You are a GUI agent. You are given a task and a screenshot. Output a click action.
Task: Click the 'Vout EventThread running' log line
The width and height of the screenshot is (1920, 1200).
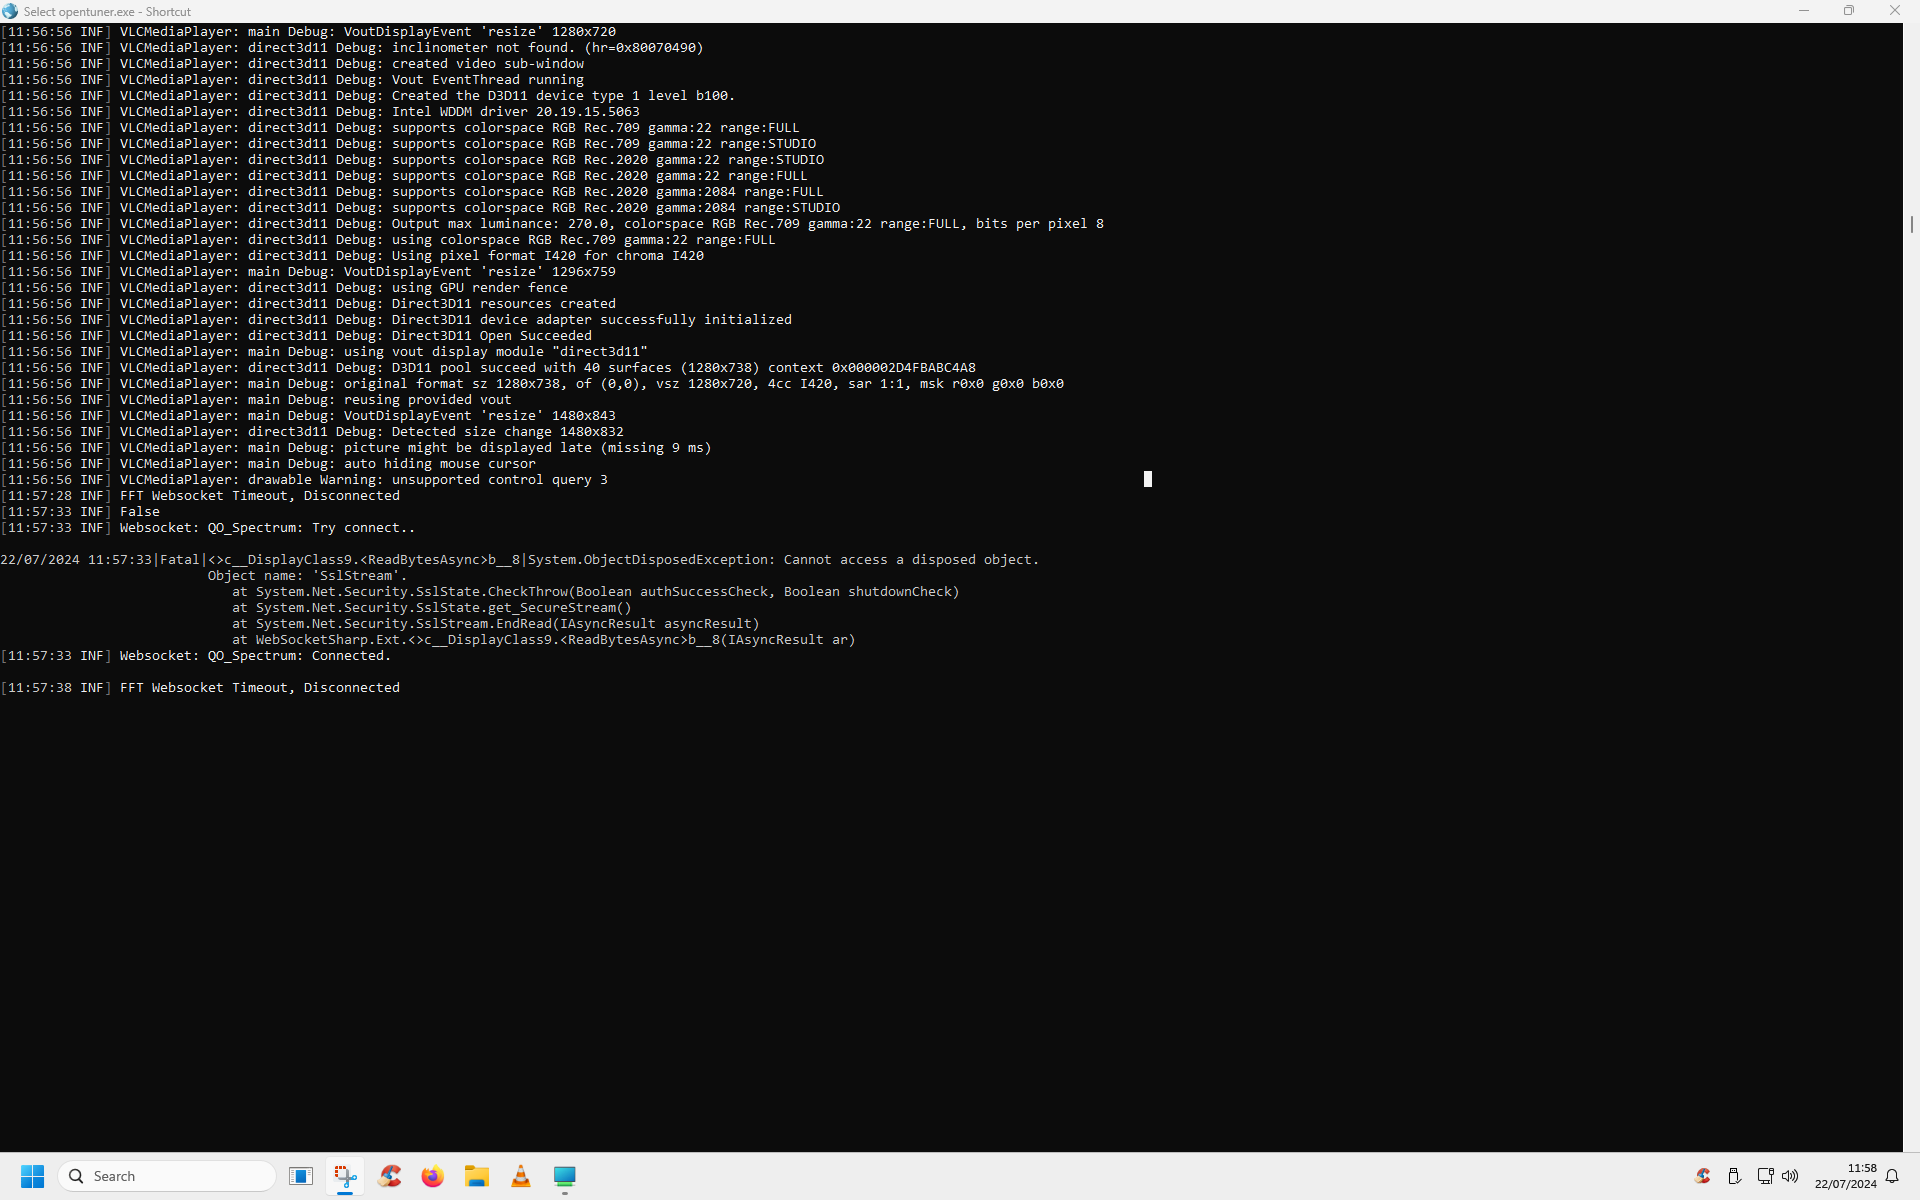[292, 80]
